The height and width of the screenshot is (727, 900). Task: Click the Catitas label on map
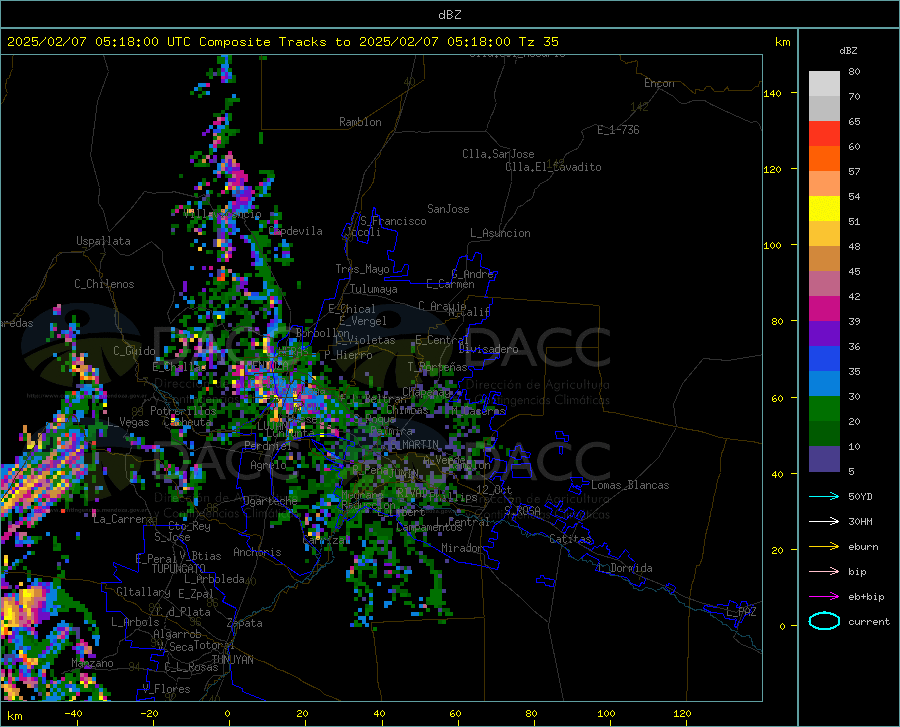[571, 539]
